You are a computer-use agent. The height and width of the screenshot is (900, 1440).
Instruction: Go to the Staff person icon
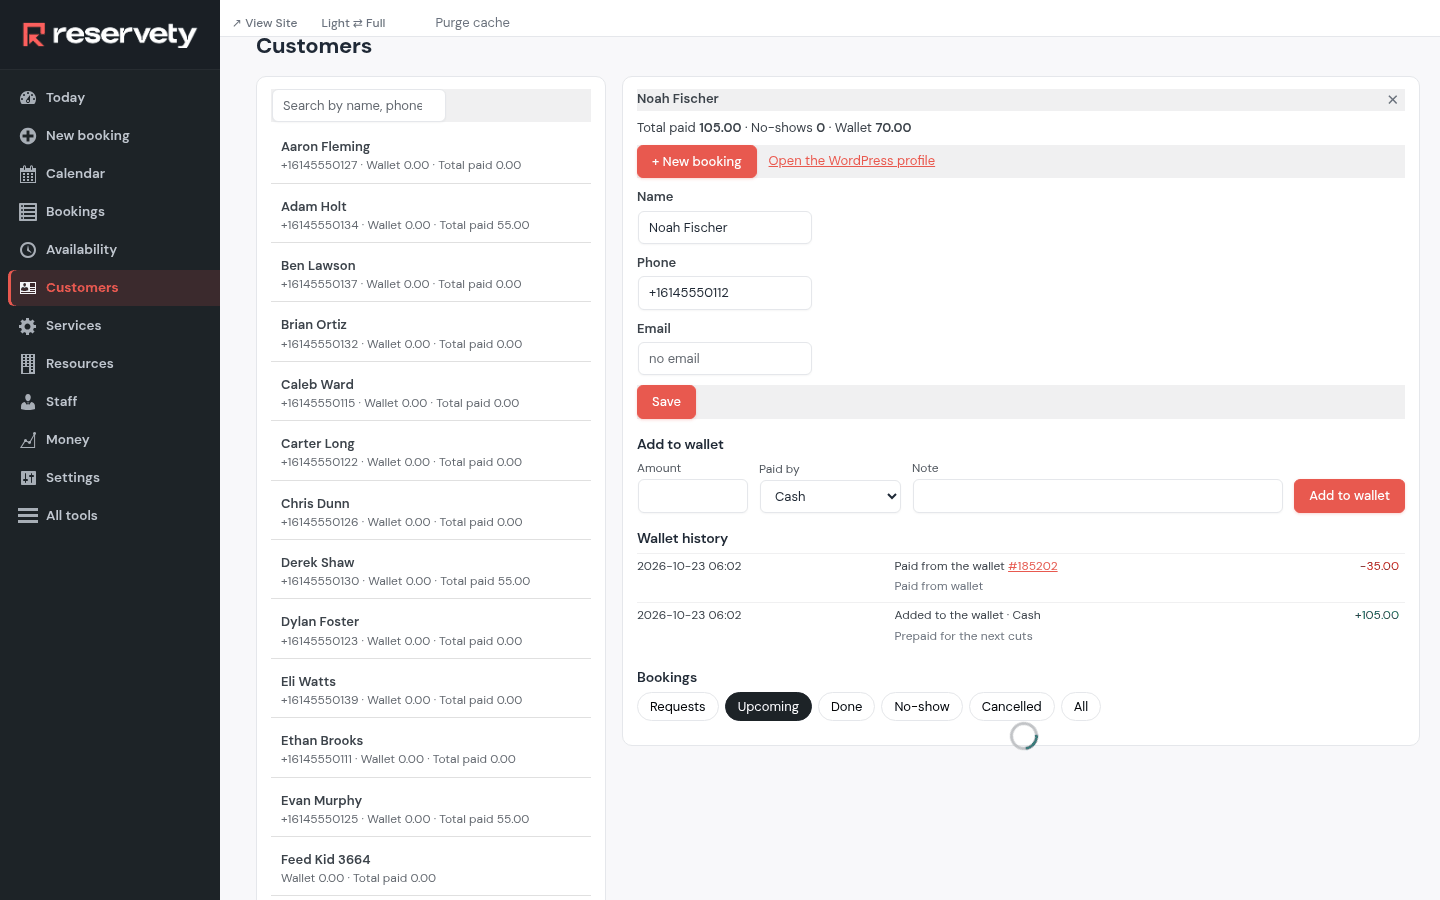click(28, 402)
